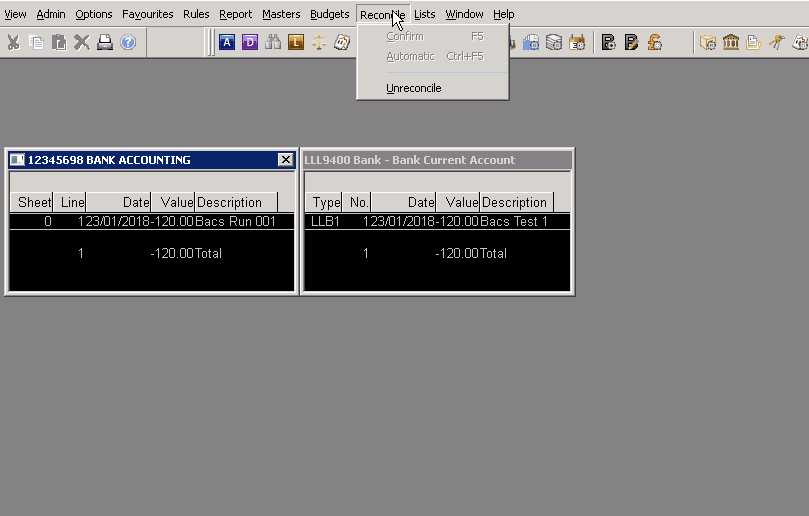Sort by Description column in Bank Accounting
Screen dimensions: 809x516
pos(236,202)
